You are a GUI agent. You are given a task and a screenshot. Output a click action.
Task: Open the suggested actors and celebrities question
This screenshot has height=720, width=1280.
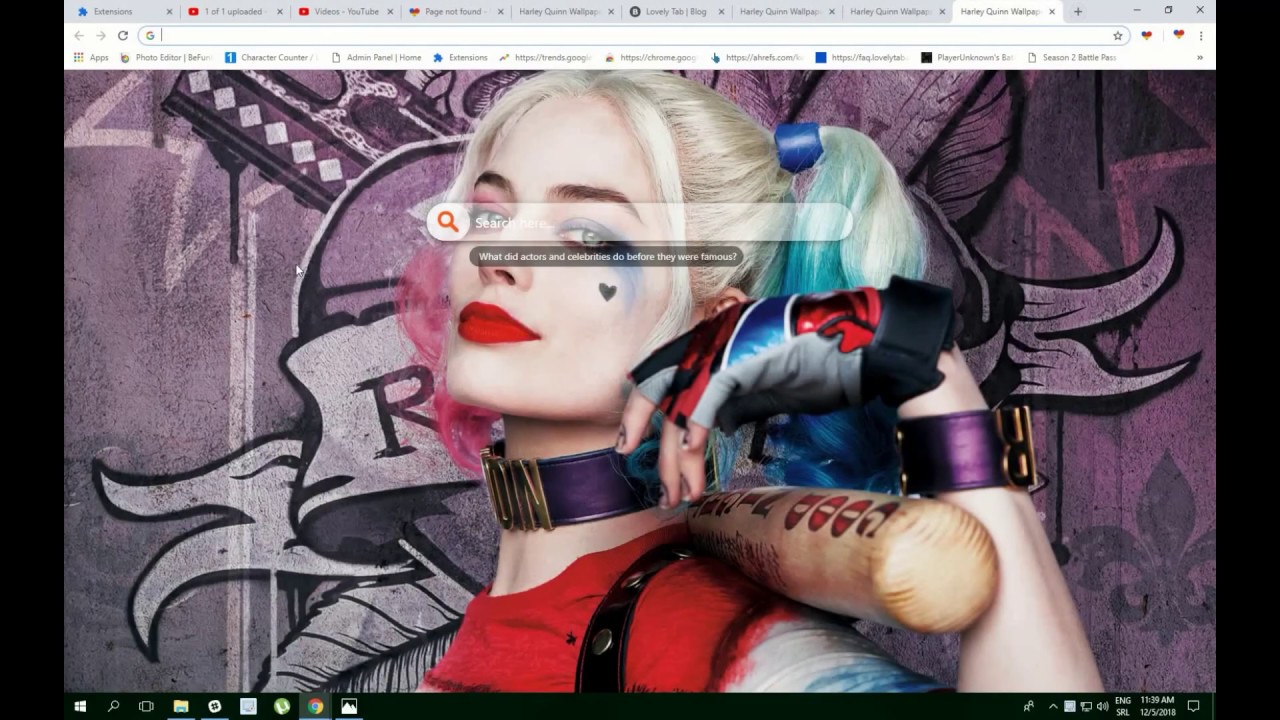[x=607, y=257]
